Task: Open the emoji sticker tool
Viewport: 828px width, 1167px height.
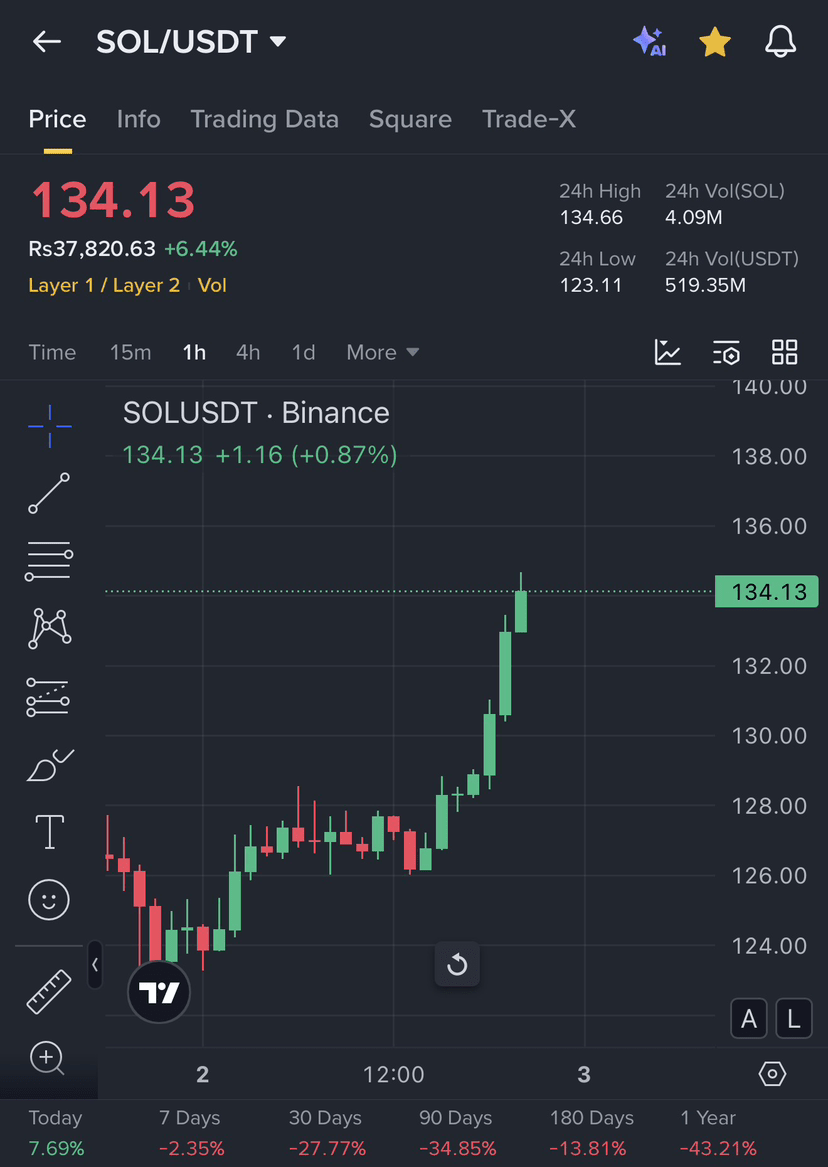Action: pyautogui.click(x=49, y=900)
